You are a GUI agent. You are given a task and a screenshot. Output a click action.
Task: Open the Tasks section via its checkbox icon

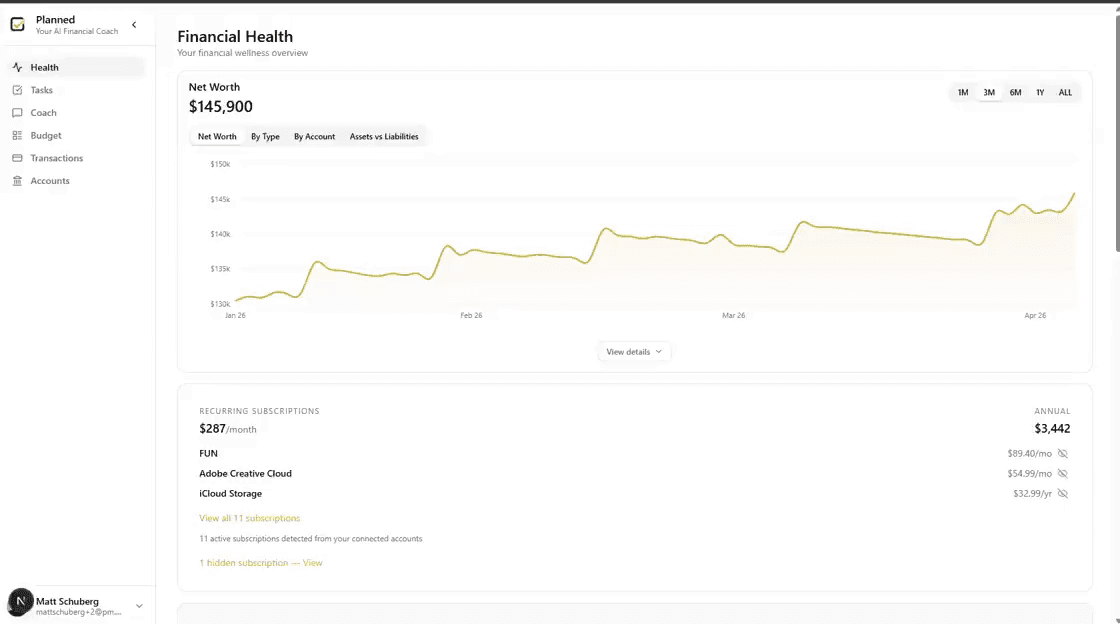pyautogui.click(x=17, y=90)
